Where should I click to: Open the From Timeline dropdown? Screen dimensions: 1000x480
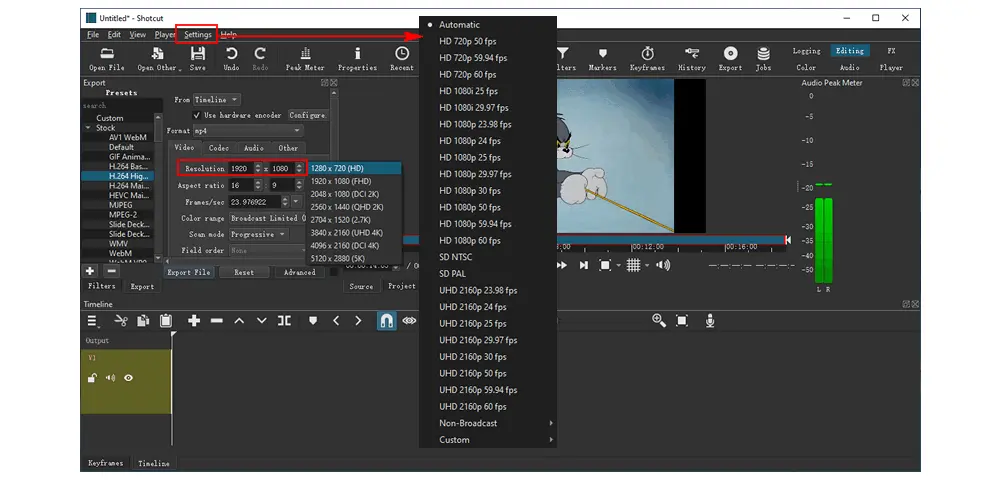click(217, 100)
